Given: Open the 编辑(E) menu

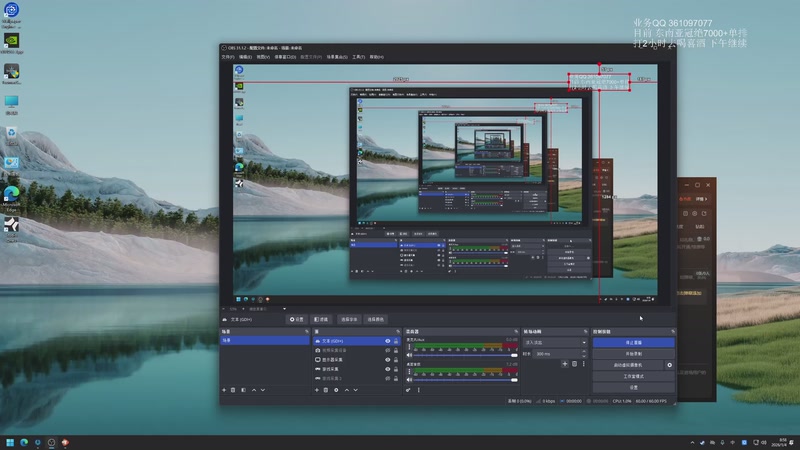Looking at the screenshot, I should tap(245, 57).
